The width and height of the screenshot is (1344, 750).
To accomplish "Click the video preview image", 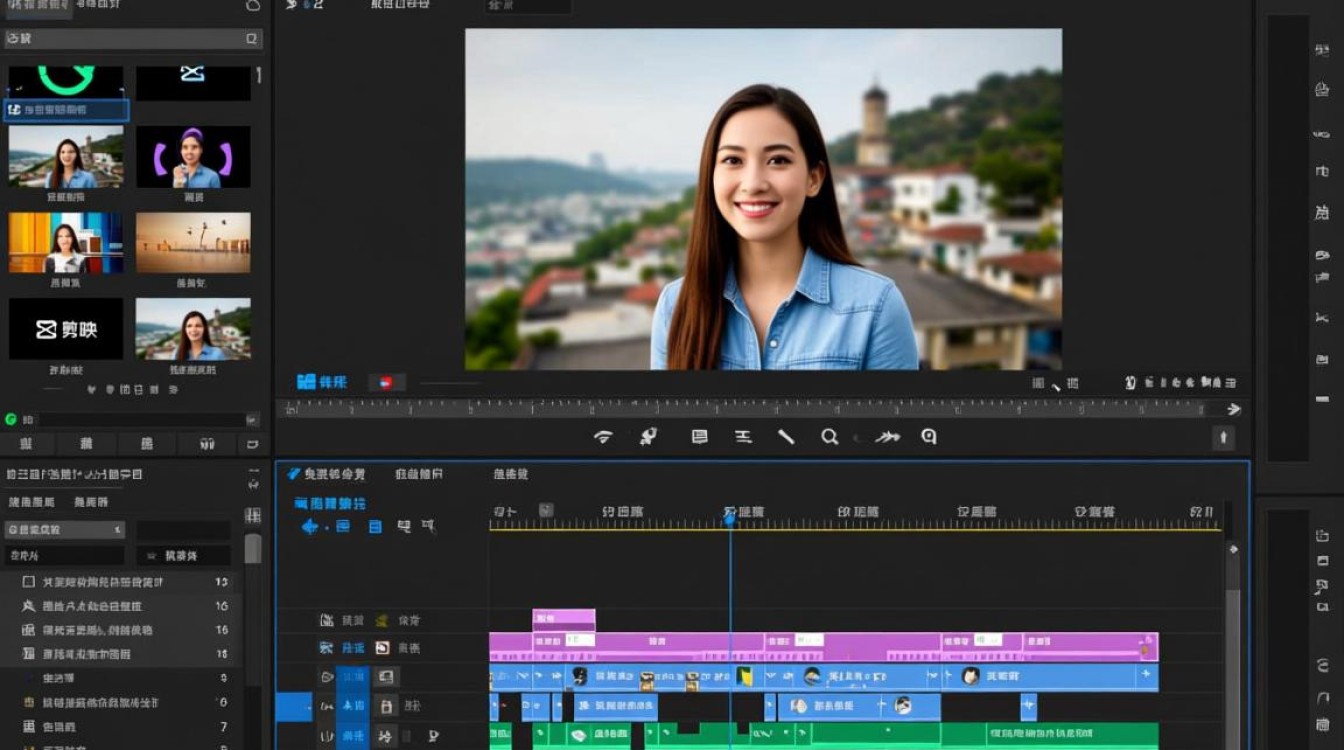I will pos(763,199).
